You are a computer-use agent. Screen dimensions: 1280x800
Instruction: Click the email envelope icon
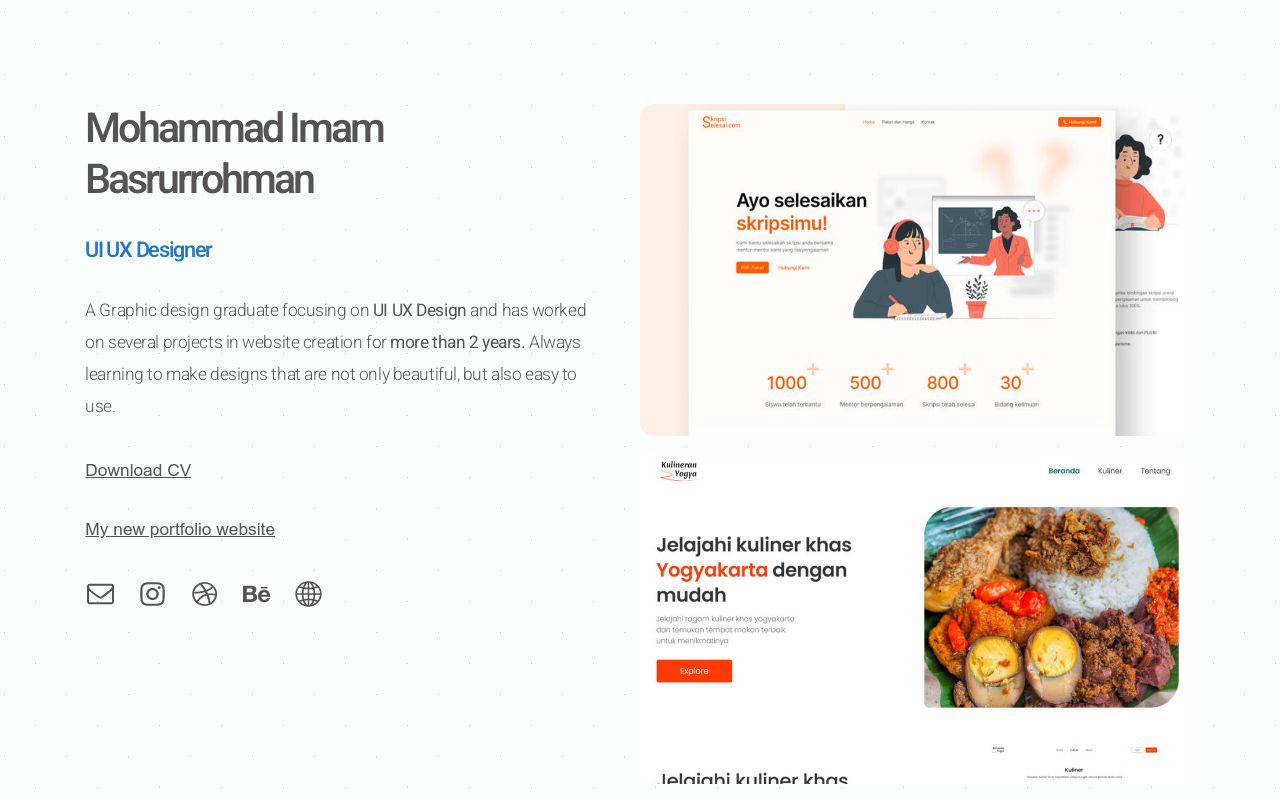coord(100,594)
